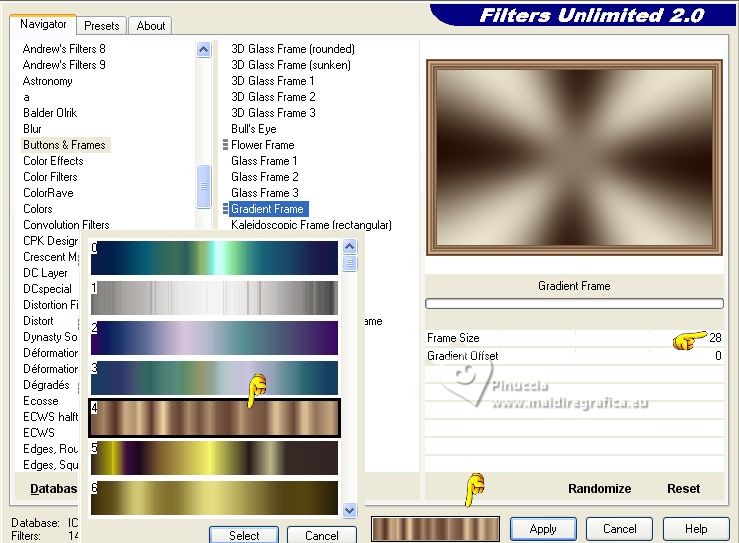The image size is (739, 543).
Task: Select DC Layer category
Action: [45, 273]
